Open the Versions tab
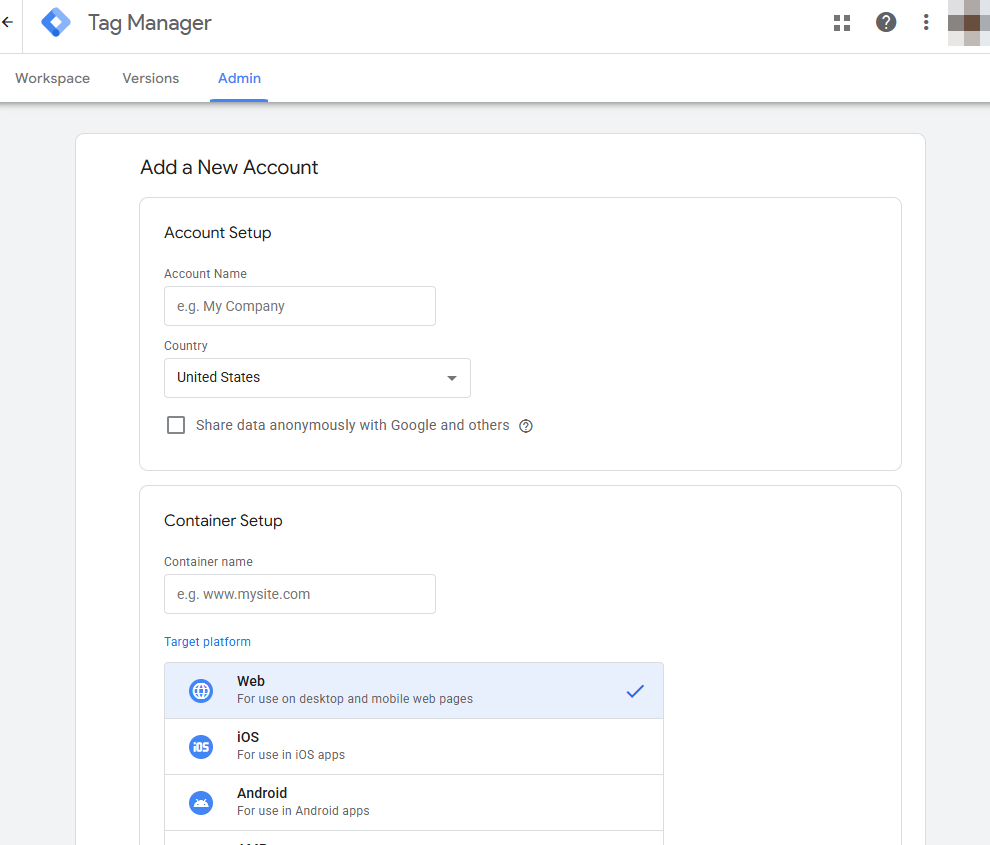The height and width of the screenshot is (845, 990). [x=150, y=77]
